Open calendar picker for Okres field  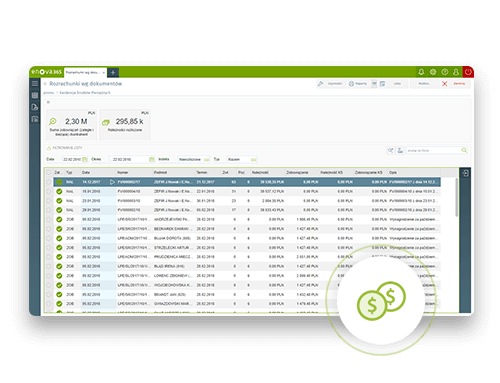point(152,159)
